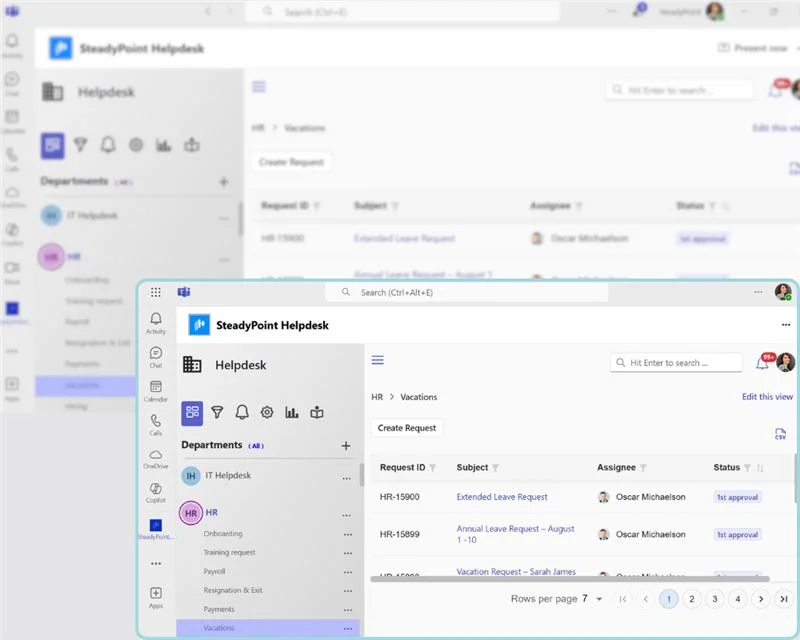Open Resignation & Exit options ellipsis
Screen dimensions: 800x640
pyautogui.click(x=348, y=591)
